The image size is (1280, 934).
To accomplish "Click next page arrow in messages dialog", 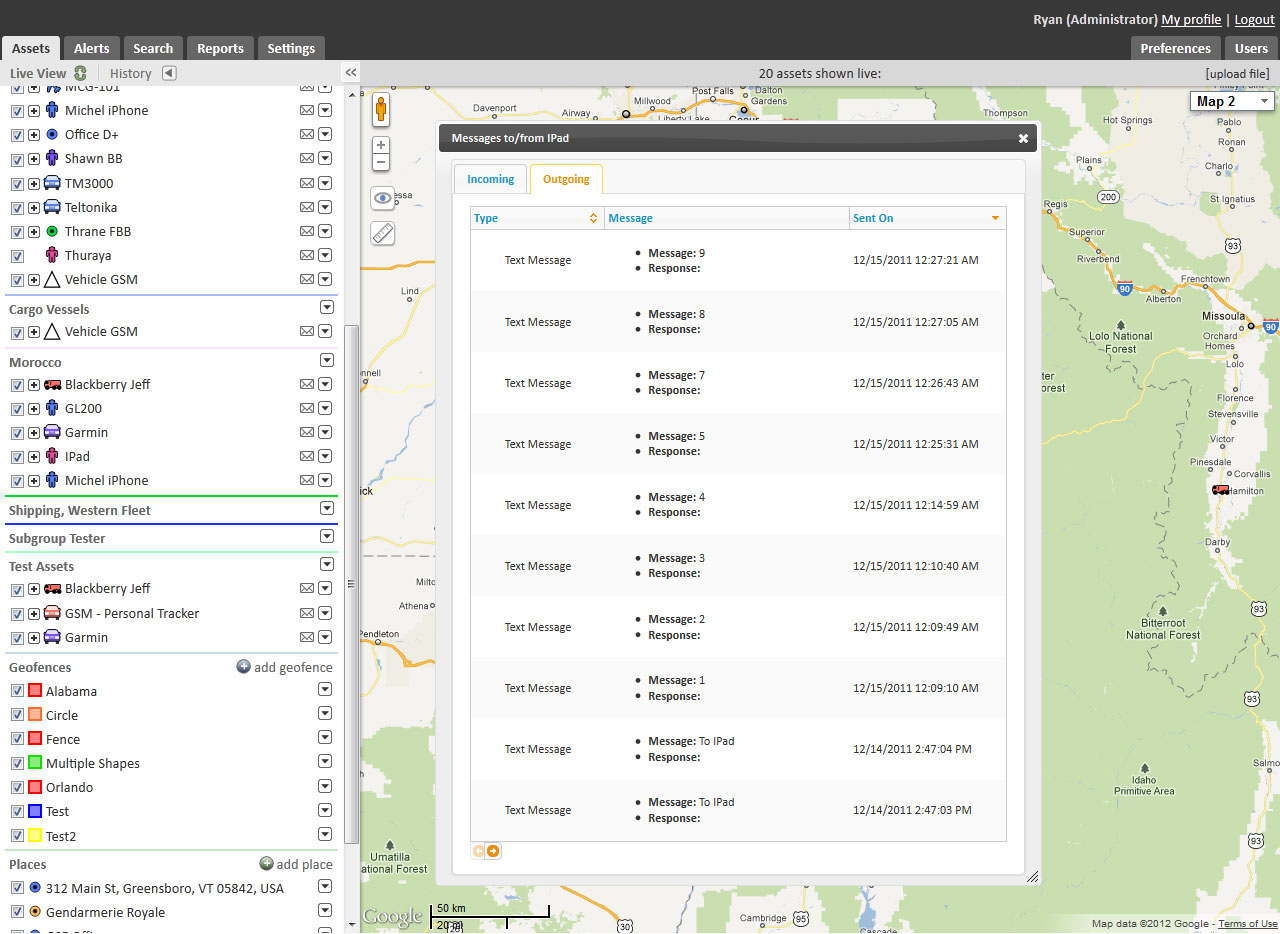I will pos(493,852).
